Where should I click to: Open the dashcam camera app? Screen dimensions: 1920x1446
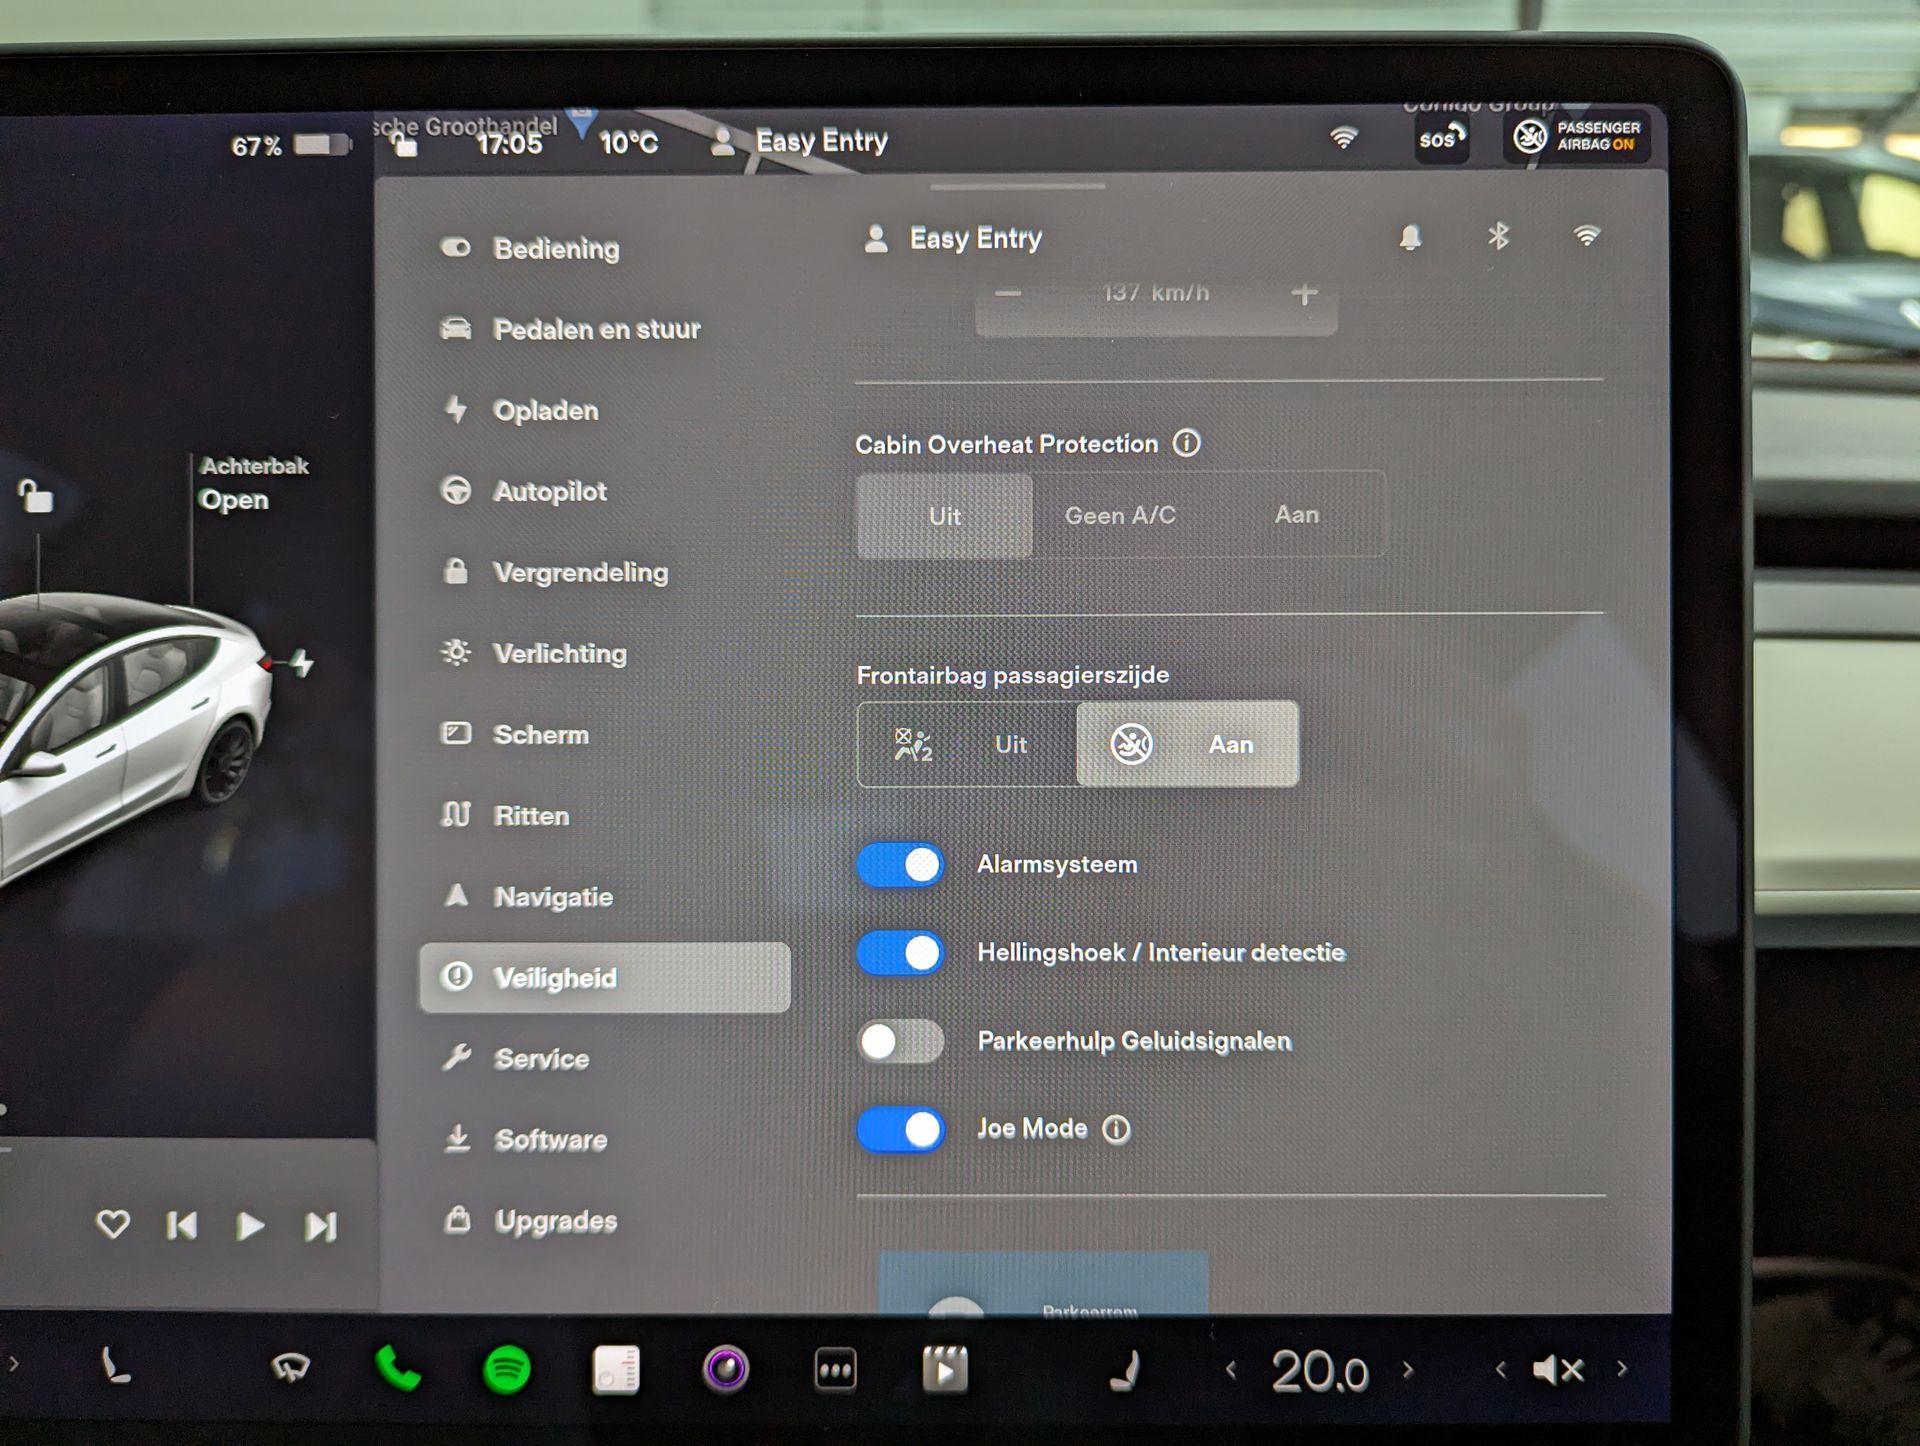click(725, 1369)
